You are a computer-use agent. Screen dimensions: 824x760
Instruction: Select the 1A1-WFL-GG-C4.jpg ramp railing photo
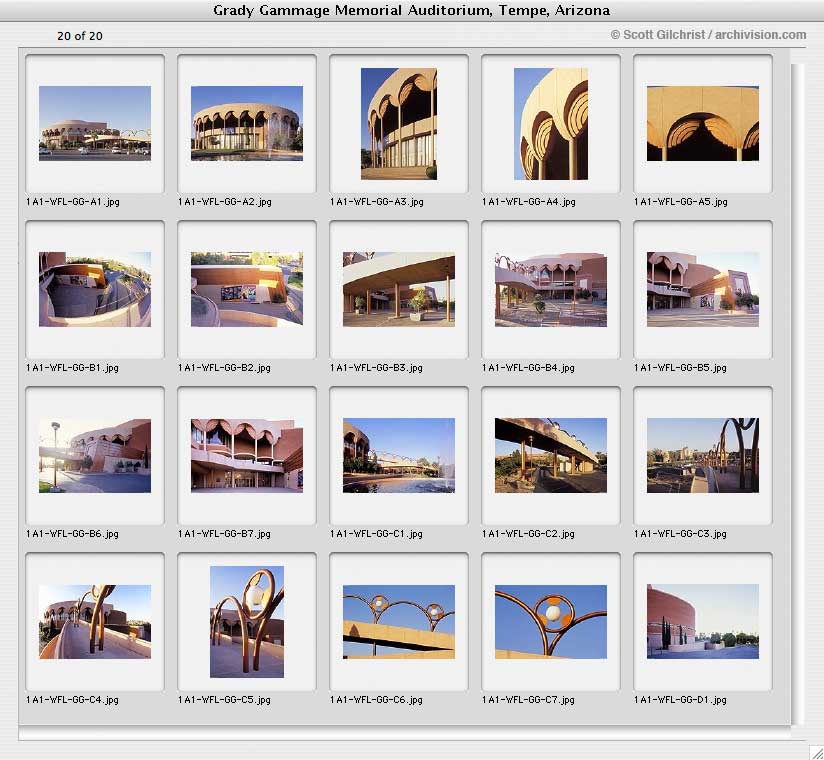[x=95, y=622]
